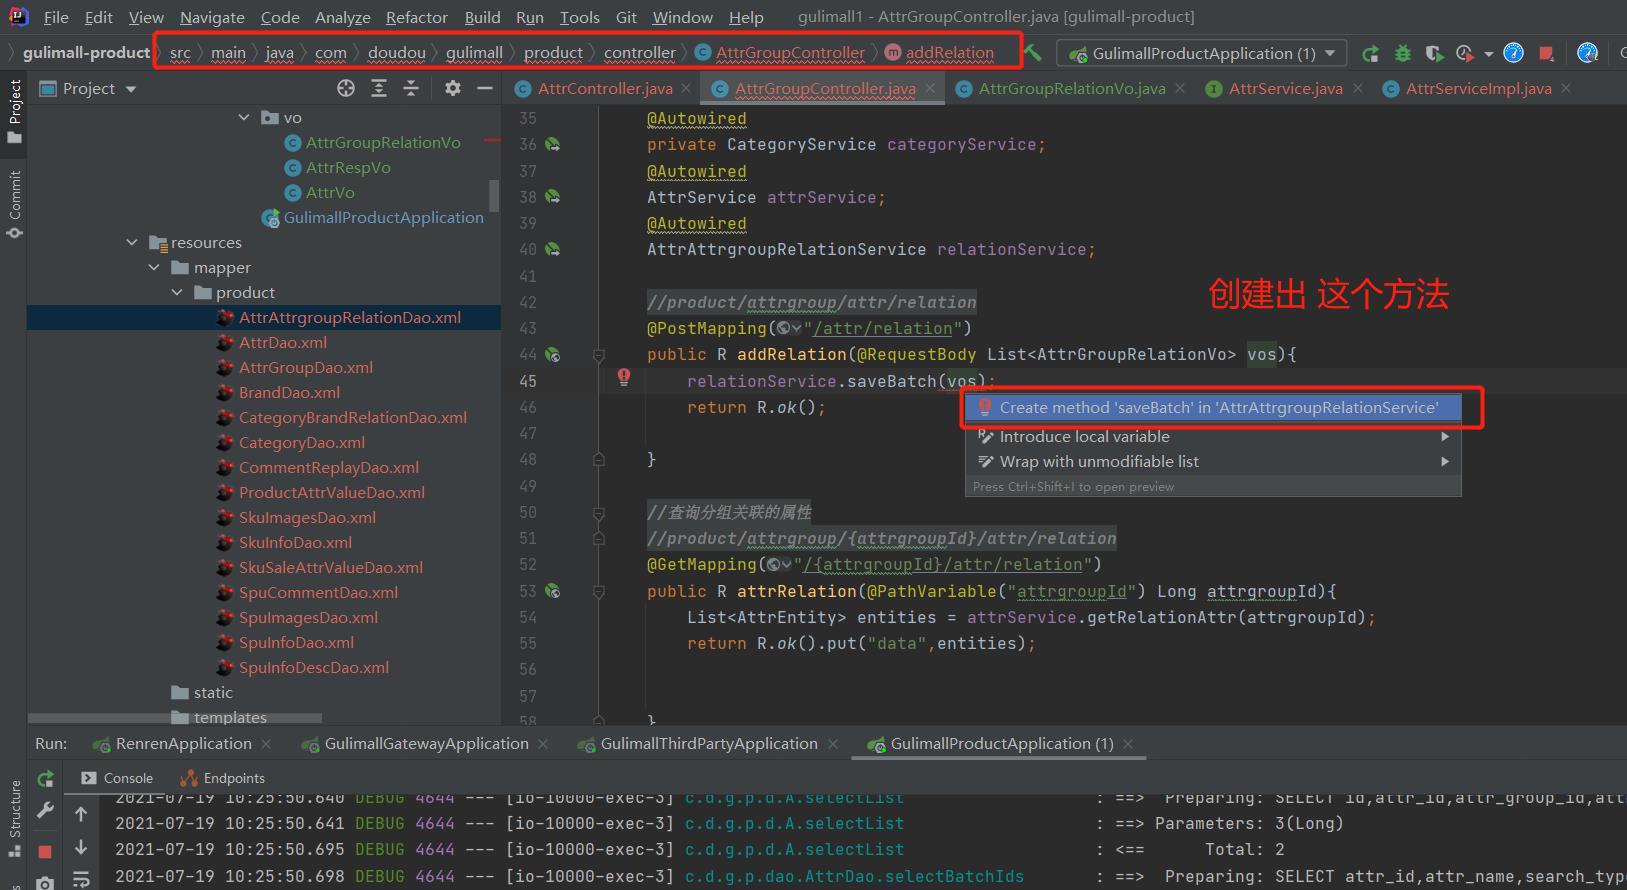Open the File menu
This screenshot has height=890, width=1627.
pos(56,17)
